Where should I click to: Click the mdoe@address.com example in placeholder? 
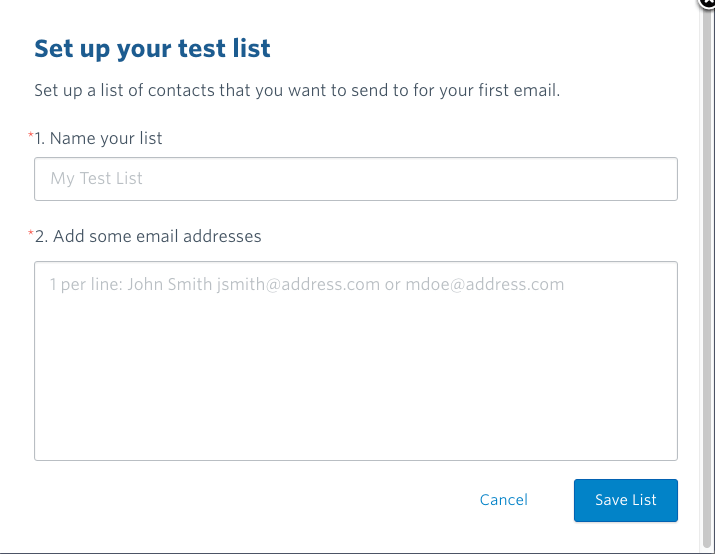(x=485, y=285)
